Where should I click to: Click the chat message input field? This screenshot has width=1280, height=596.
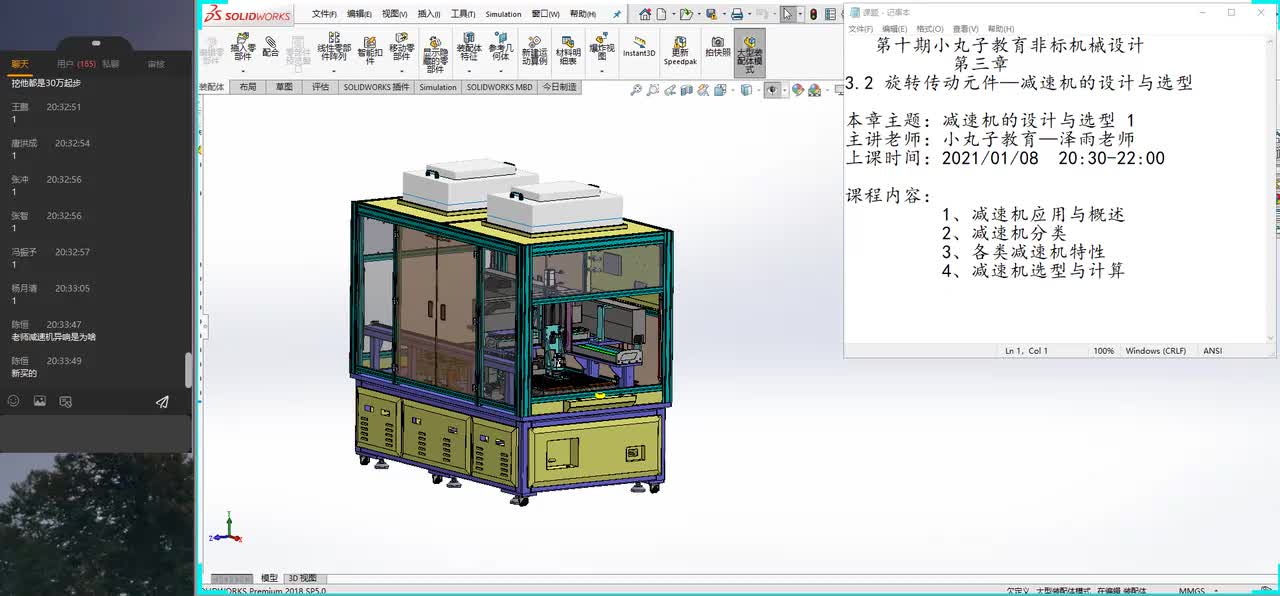[x=96, y=433]
